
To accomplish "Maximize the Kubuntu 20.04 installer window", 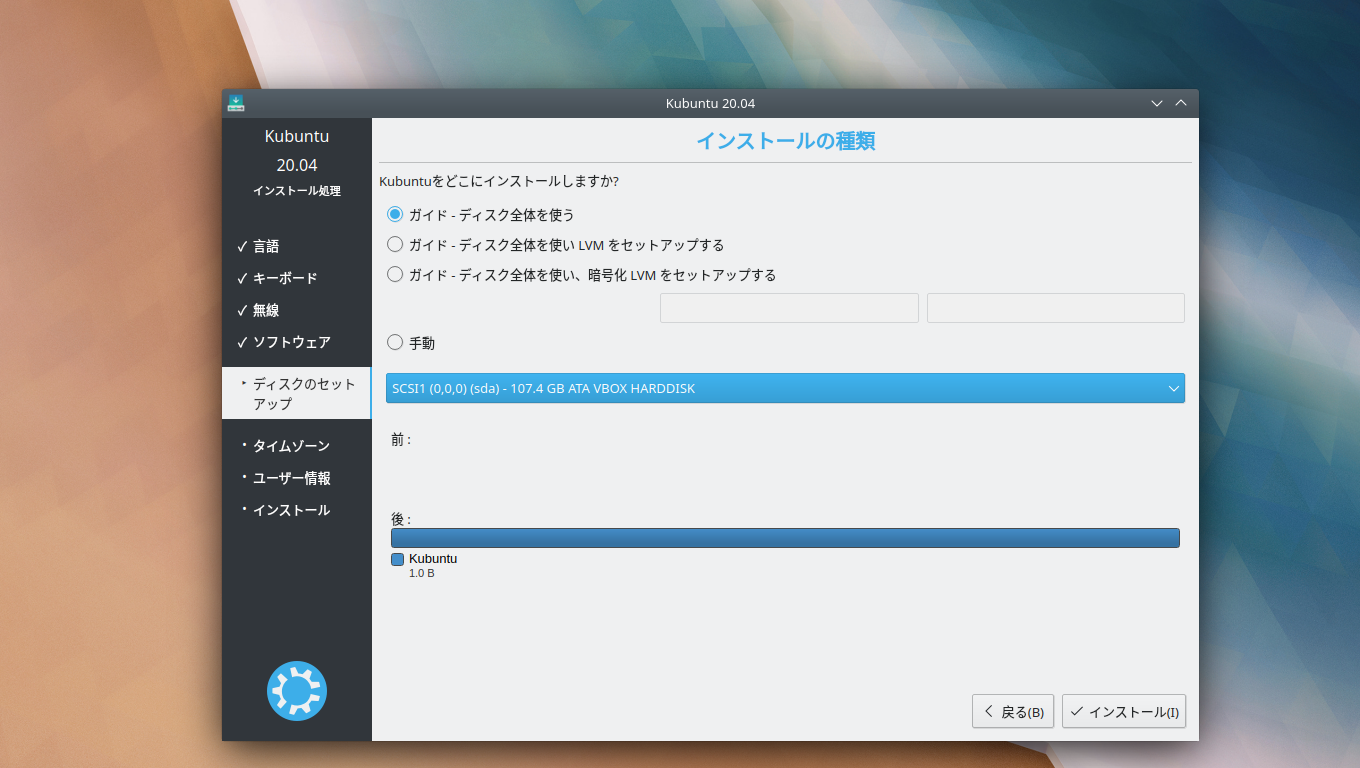I will tap(1181, 103).
